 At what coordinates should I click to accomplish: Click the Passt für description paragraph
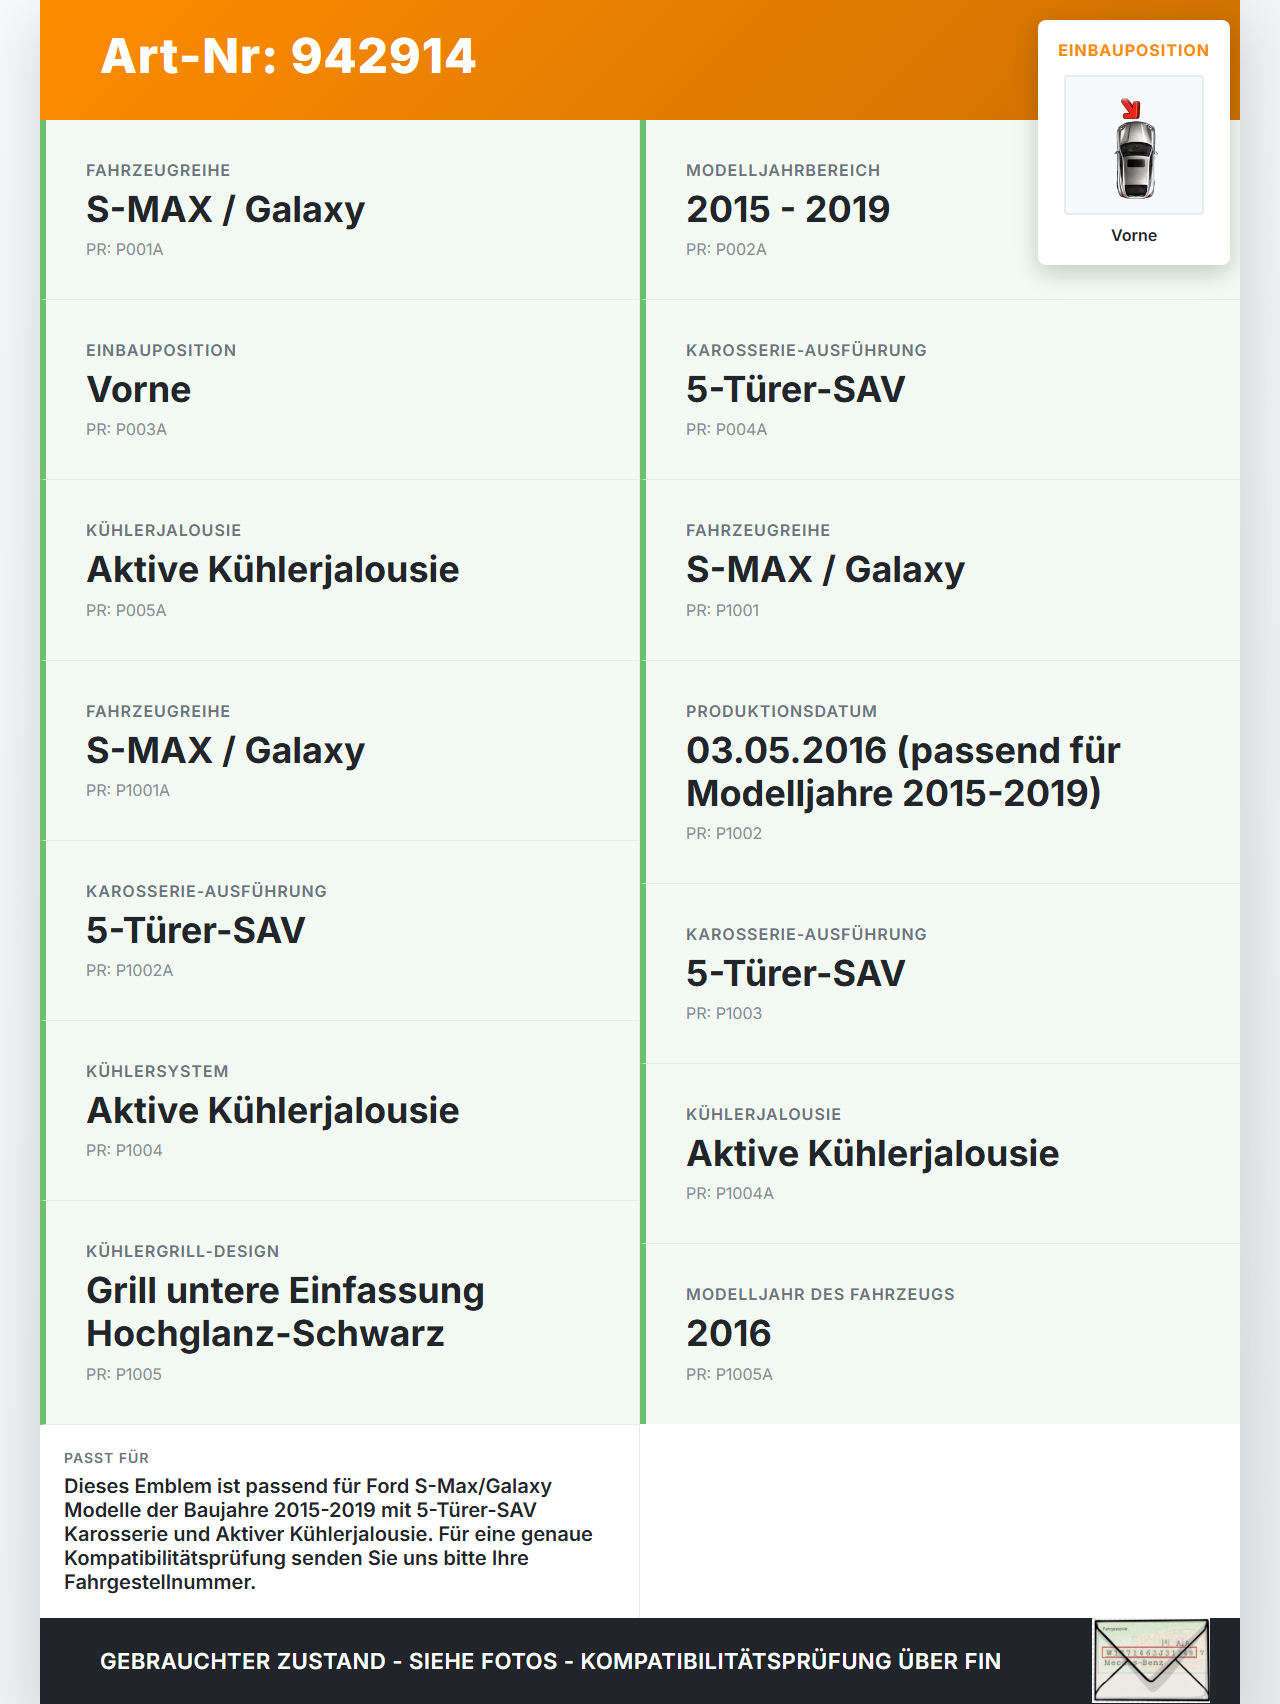(x=329, y=1534)
